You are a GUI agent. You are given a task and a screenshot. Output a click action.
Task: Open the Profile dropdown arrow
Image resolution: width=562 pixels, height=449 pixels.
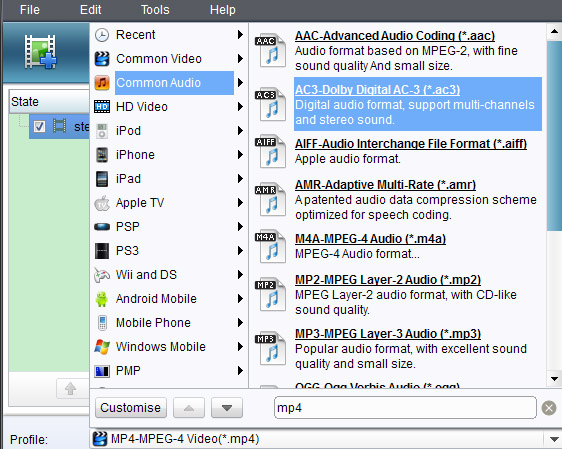(x=554, y=439)
